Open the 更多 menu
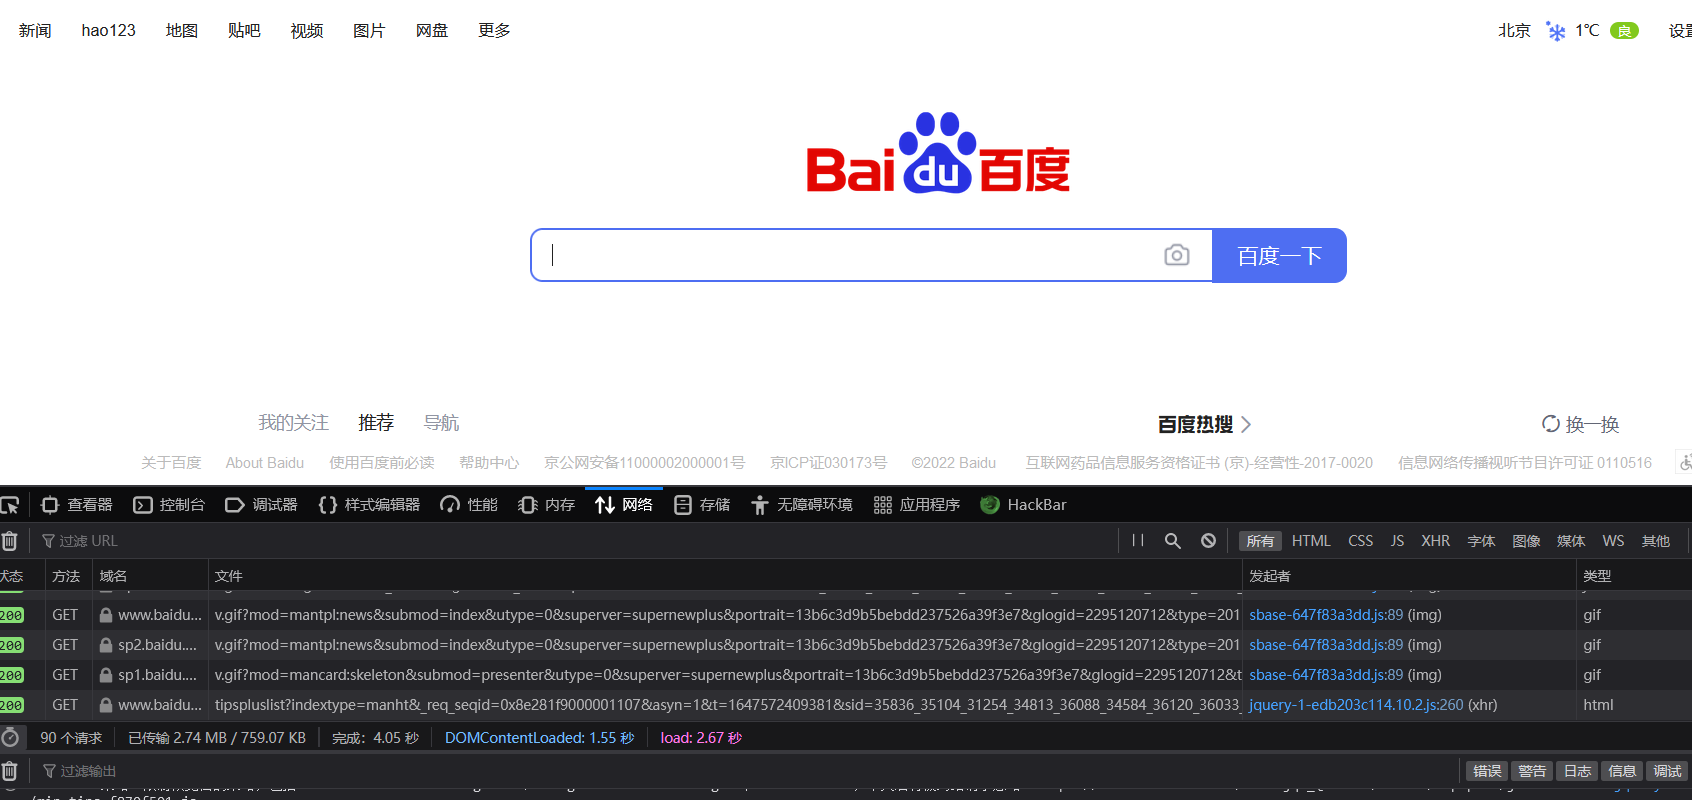The height and width of the screenshot is (800, 1692). [494, 31]
